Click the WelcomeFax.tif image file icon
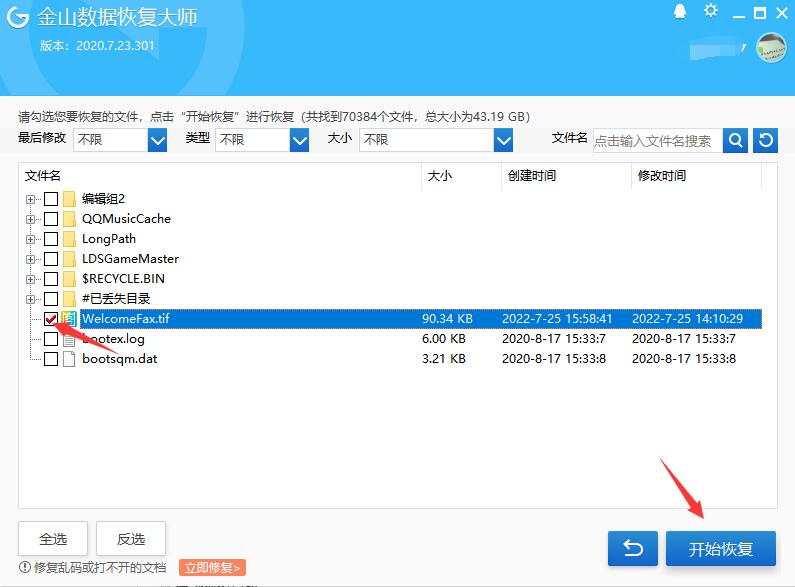Screen dimensions: 795x587 pyautogui.click(x=69, y=319)
